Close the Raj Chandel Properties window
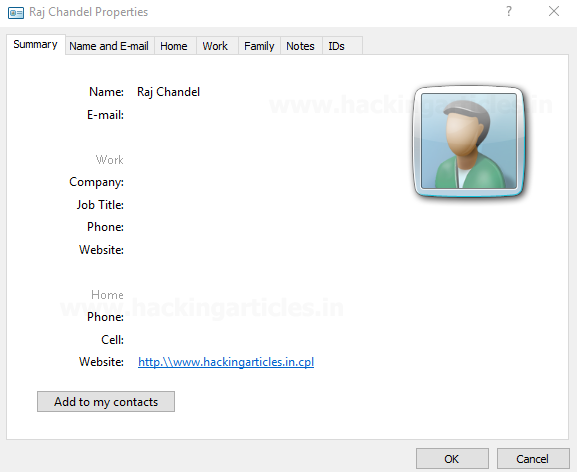Viewport: 577px width, 472px height. [x=554, y=11]
